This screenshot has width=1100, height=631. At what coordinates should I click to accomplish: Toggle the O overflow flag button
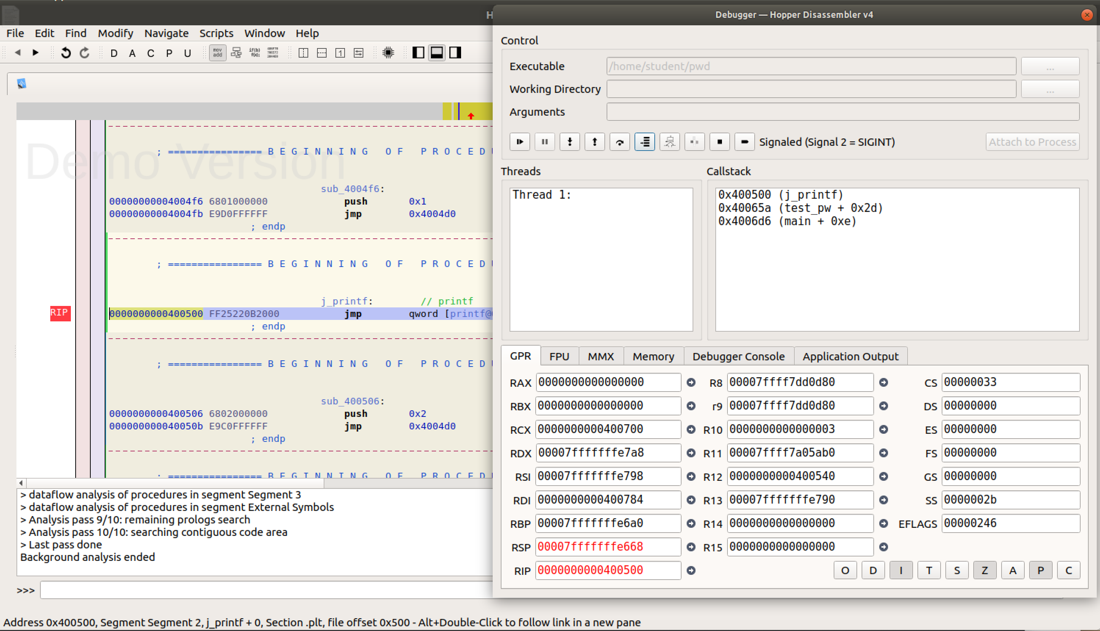click(x=845, y=570)
